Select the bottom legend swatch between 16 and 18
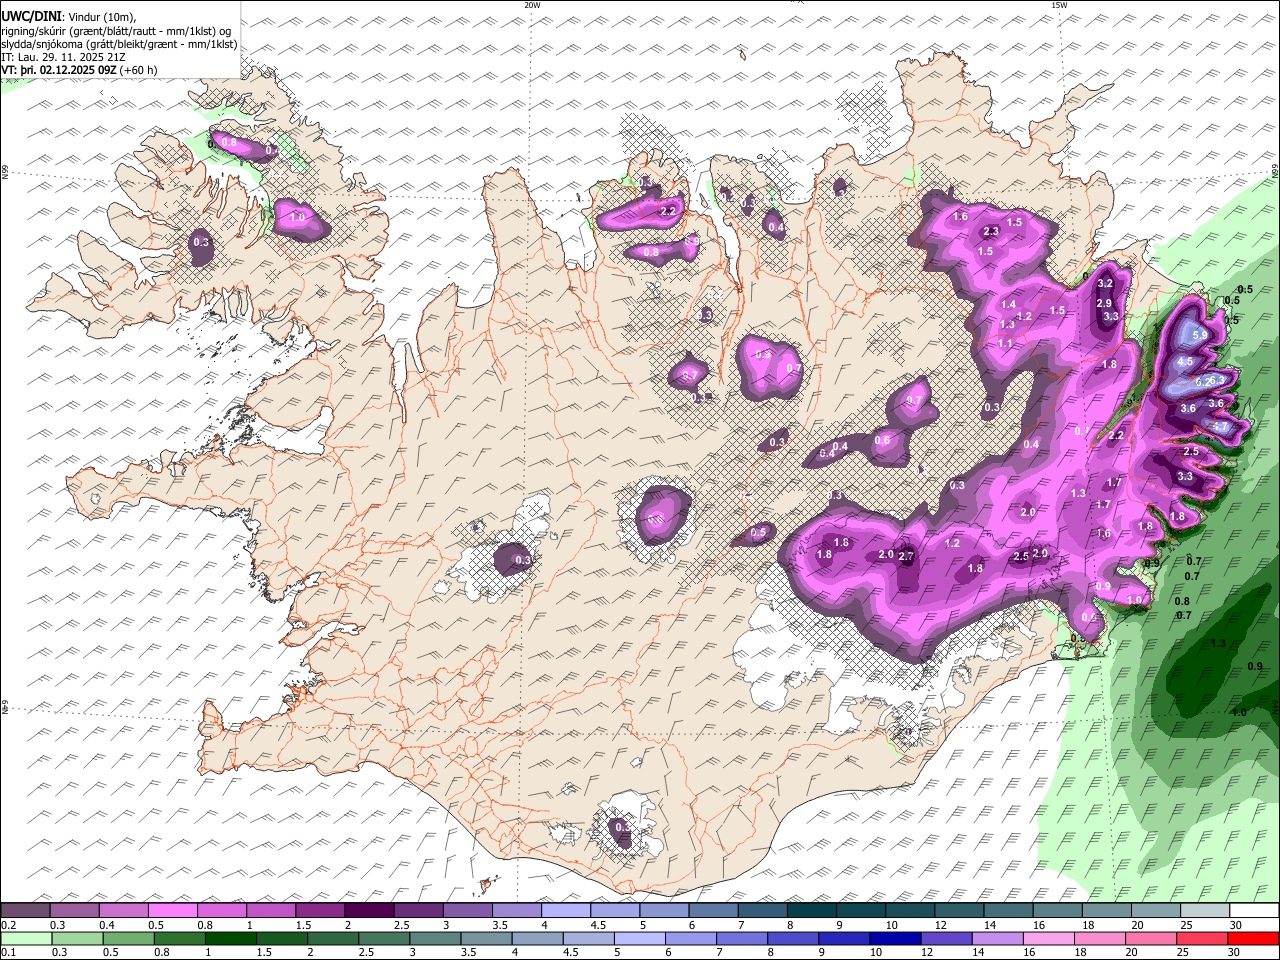Screen dimensions: 1280x960 point(1049,938)
